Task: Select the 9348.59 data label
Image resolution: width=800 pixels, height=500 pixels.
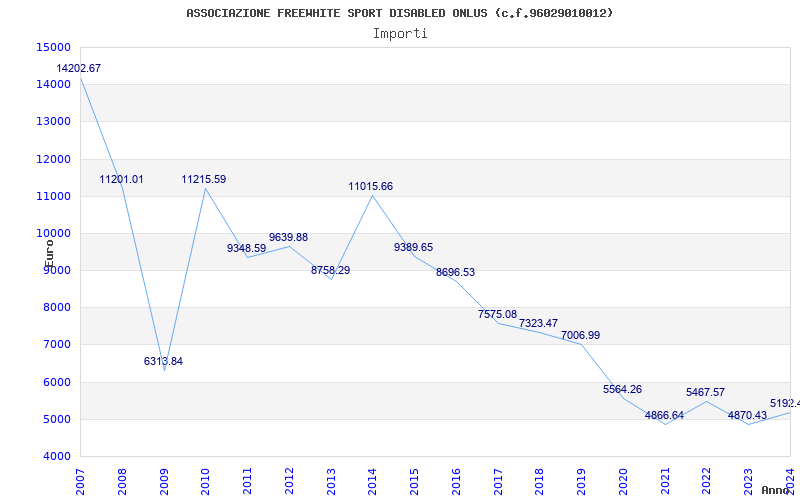Action: point(246,248)
